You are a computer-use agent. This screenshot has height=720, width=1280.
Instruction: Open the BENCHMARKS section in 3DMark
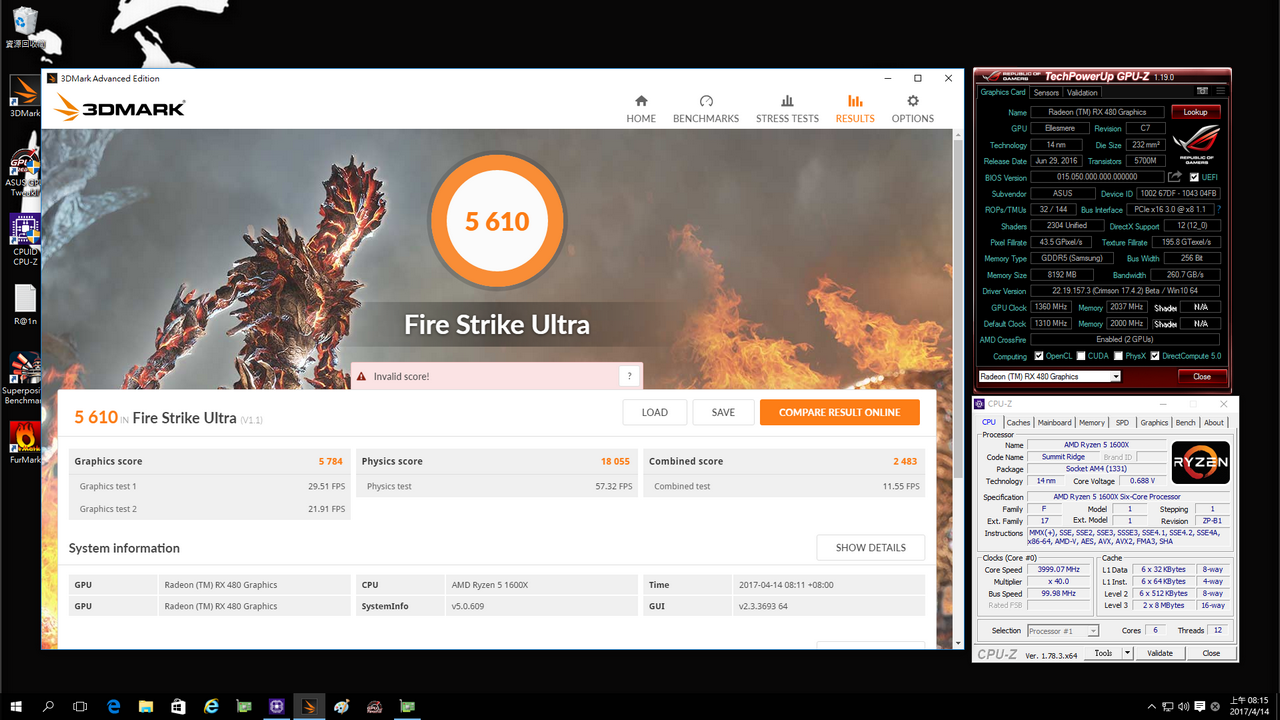[x=706, y=109]
